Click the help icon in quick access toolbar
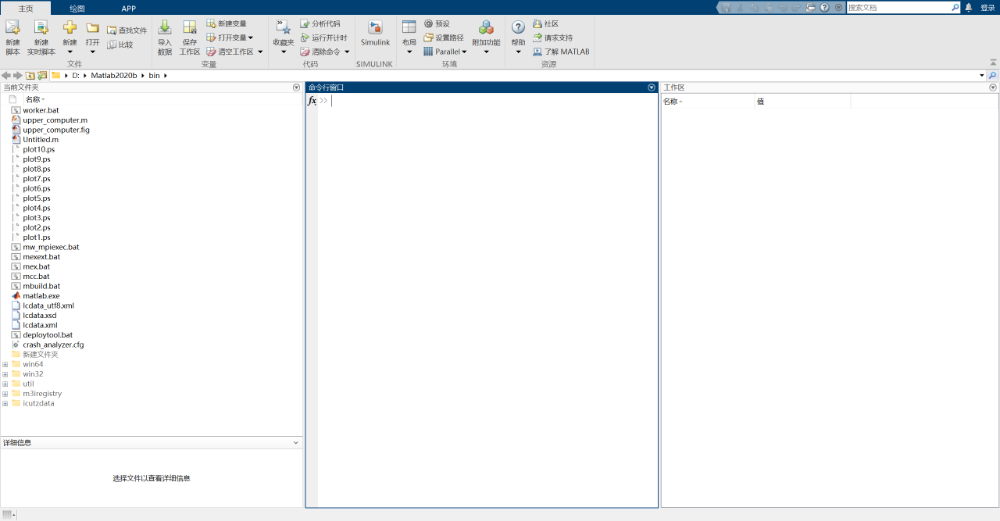Viewport: 1000px width, 521px height. [x=825, y=8]
